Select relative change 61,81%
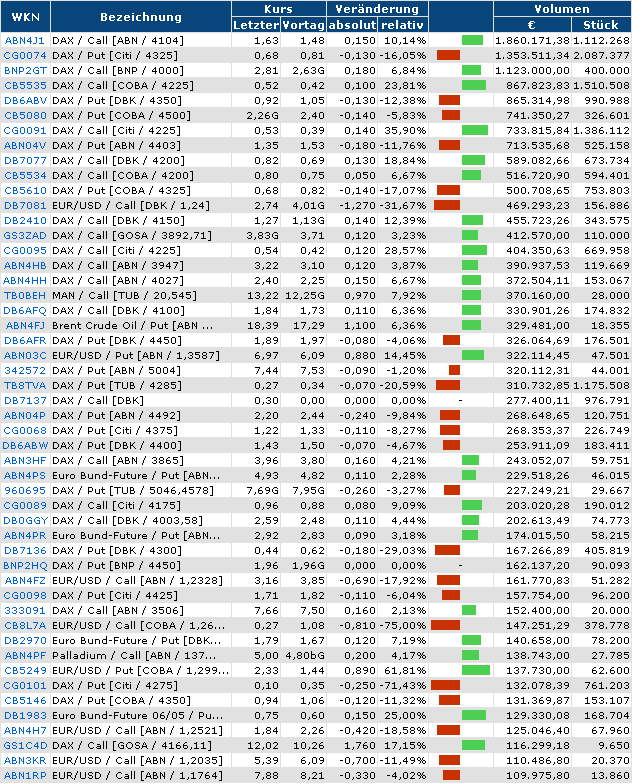 [405, 670]
